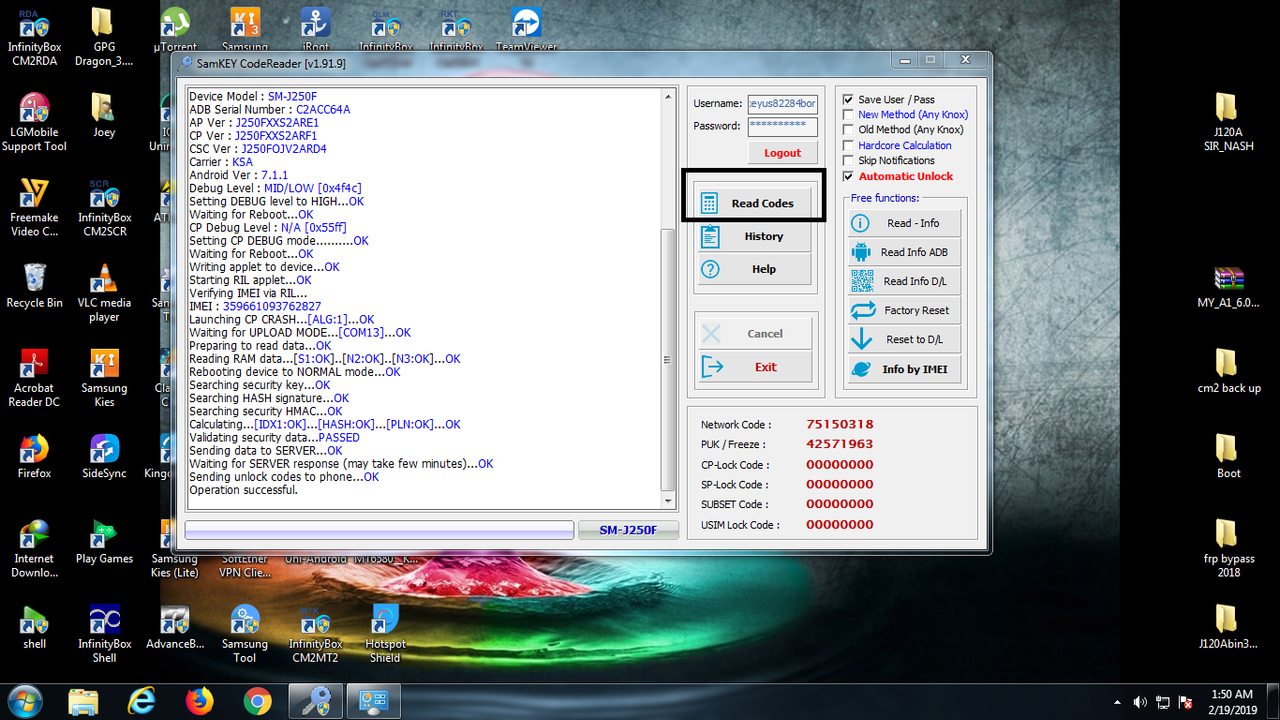The height and width of the screenshot is (720, 1280).
Task: Click the Username input field
Action: pos(782,103)
